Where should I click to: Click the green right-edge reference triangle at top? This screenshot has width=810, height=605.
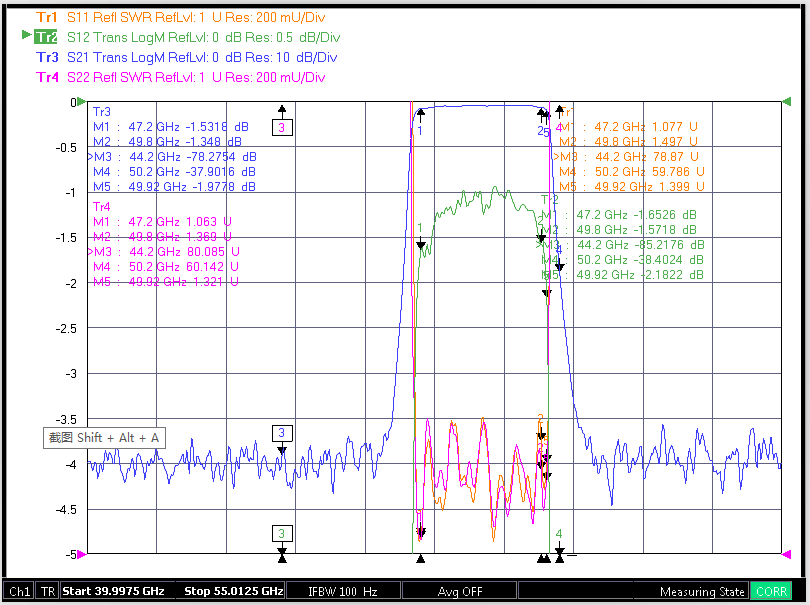pyautogui.click(x=786, y=101)
